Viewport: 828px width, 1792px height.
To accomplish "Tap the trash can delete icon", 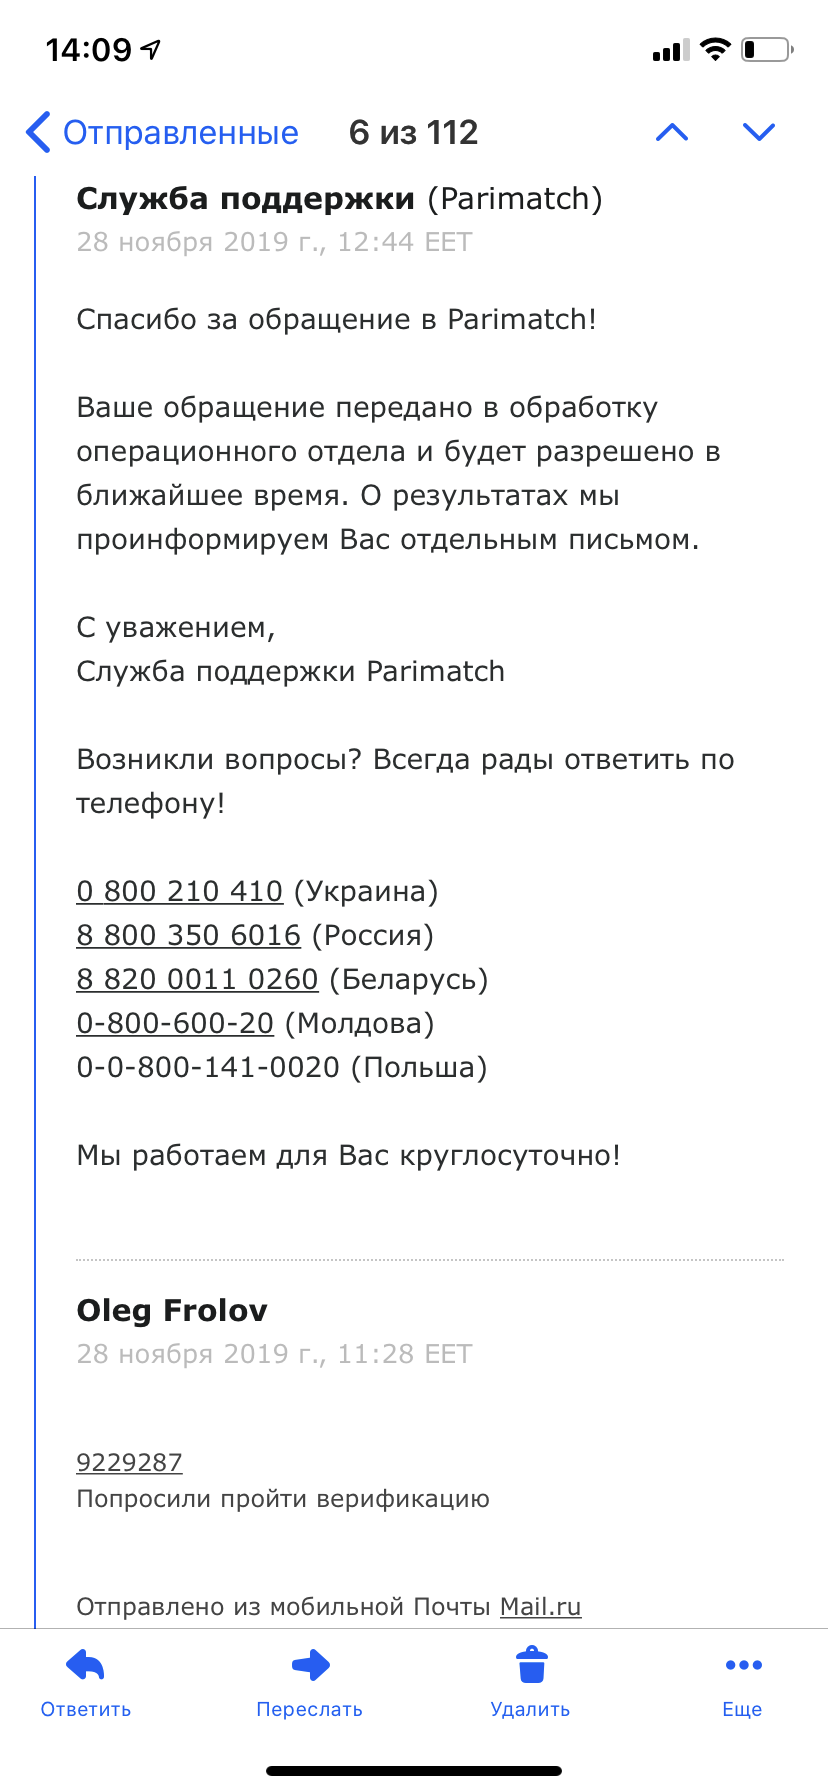I will pos(531,1666).
